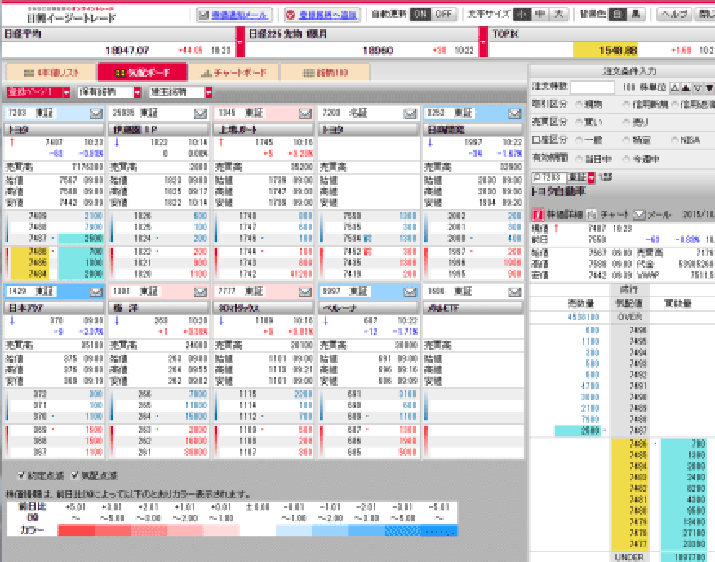This screenshot has width=715, height=562.
Task: Click the mail icon on stock 8252 panel
Action: pos(514,113)
